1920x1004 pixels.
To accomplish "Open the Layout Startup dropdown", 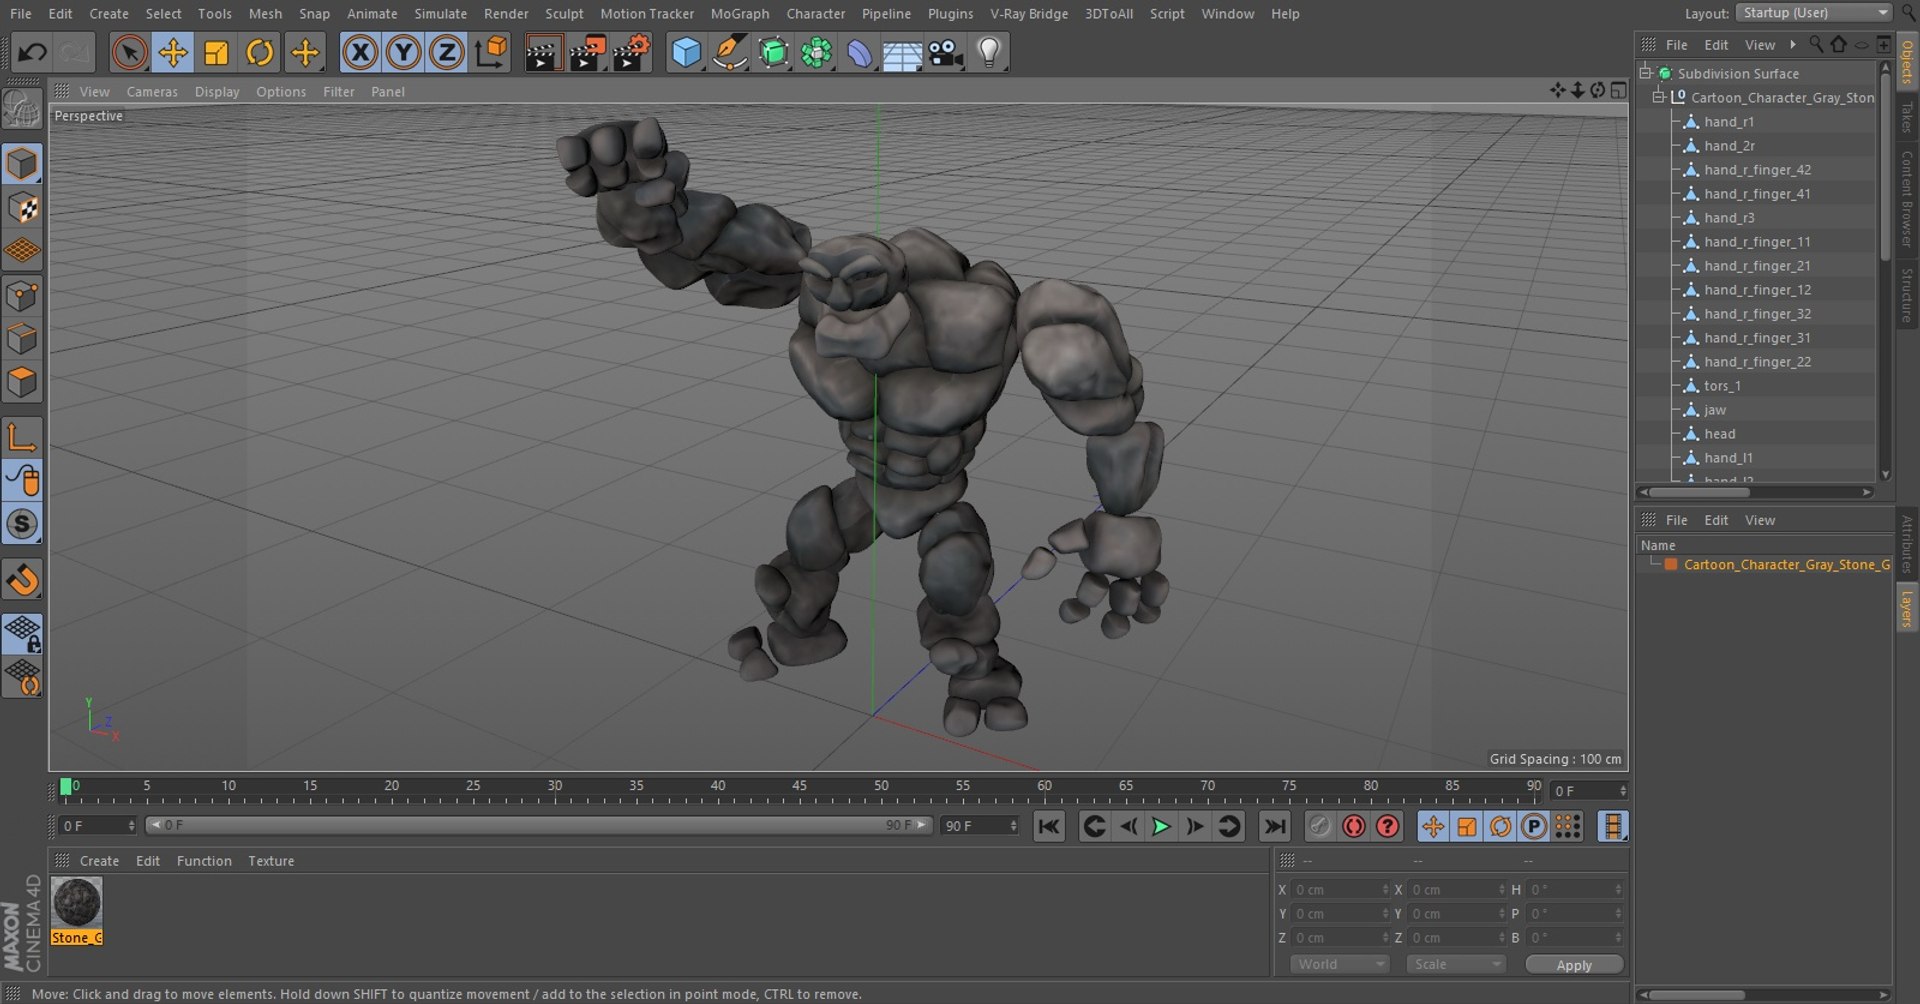I will coord(1814,12).
